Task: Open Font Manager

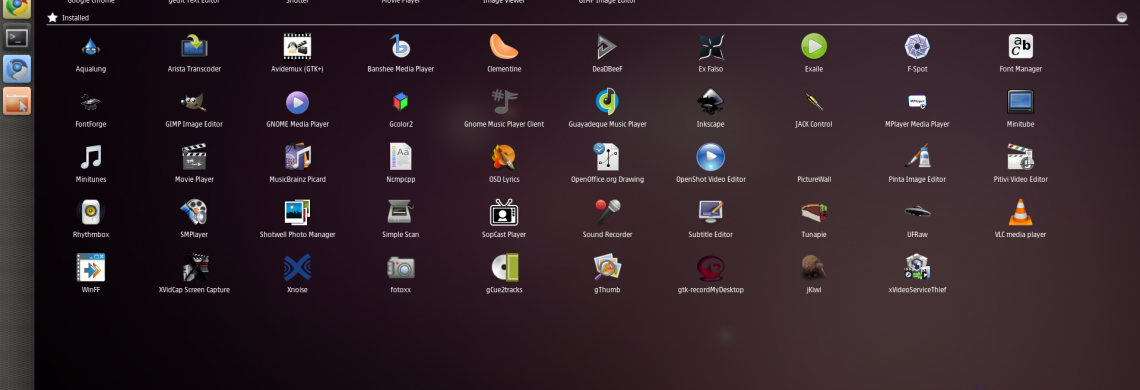Action: (x=1021, y=47)
